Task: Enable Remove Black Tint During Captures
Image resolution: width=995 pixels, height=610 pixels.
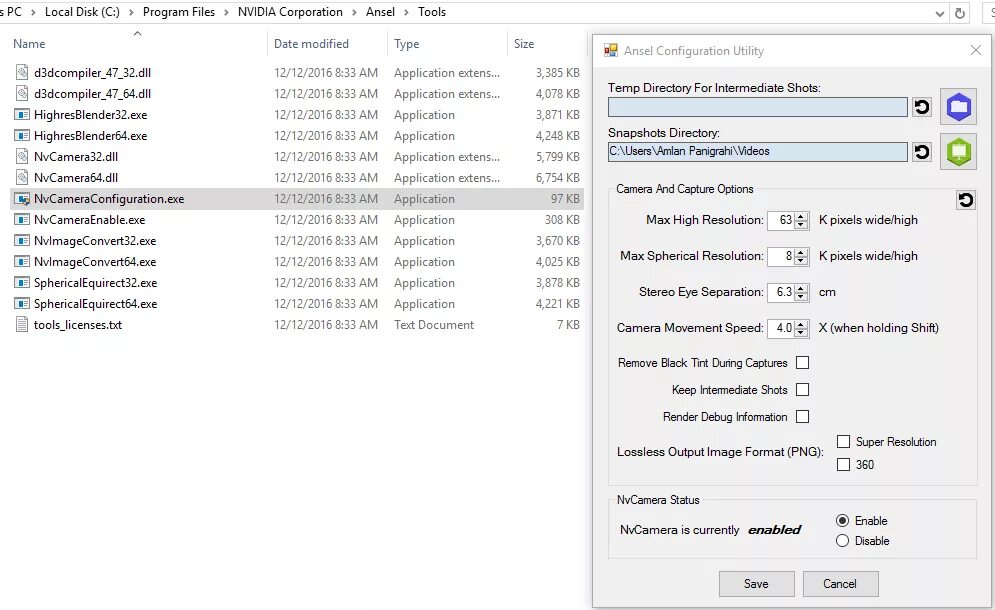Action: point(803,362)
